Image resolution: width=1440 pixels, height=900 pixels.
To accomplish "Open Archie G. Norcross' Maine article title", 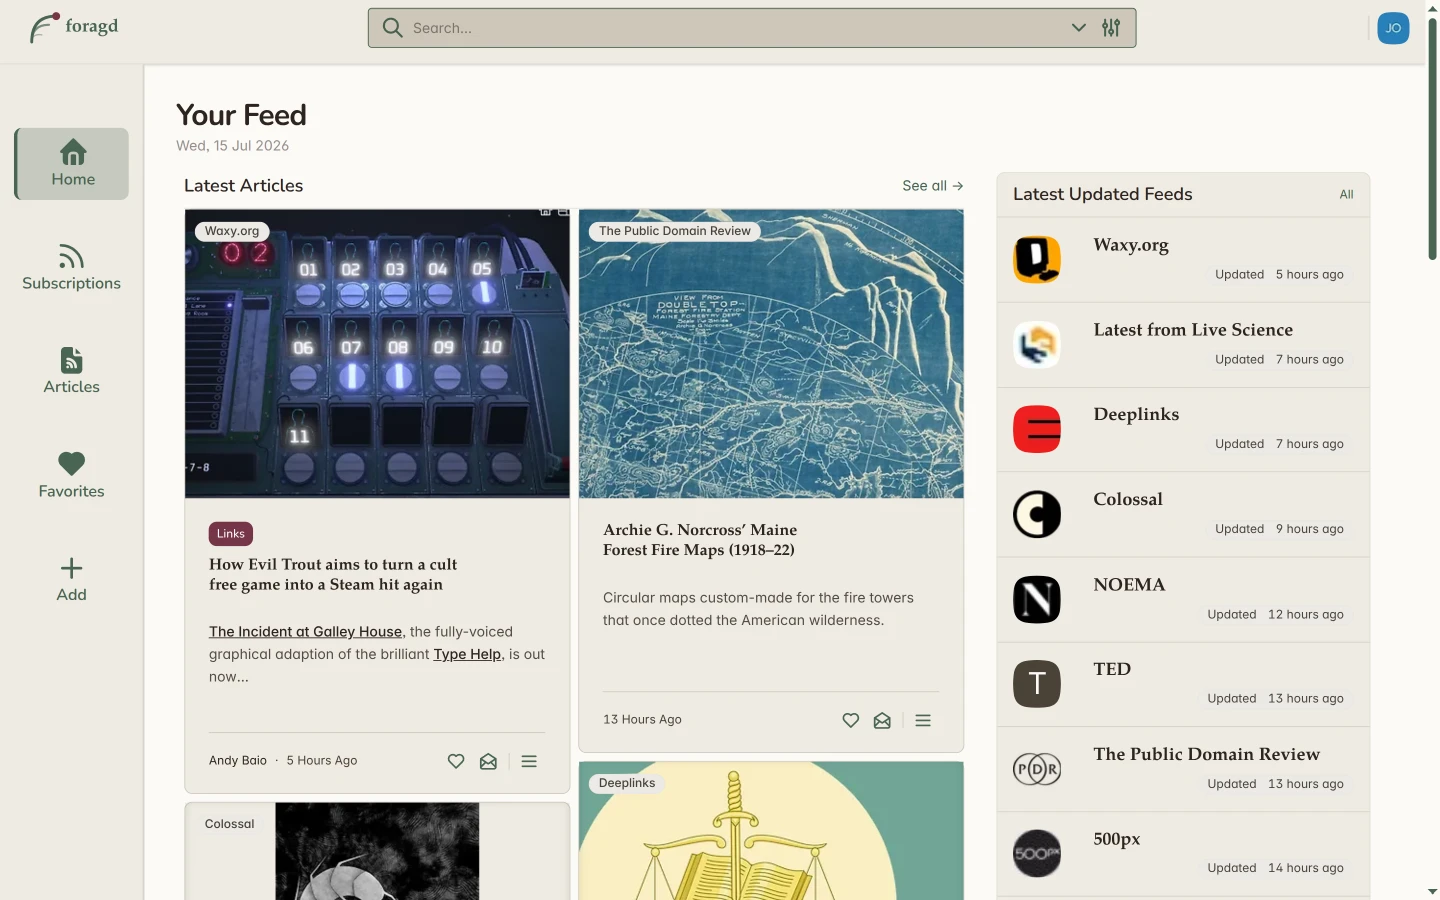I will pos(700,540).
